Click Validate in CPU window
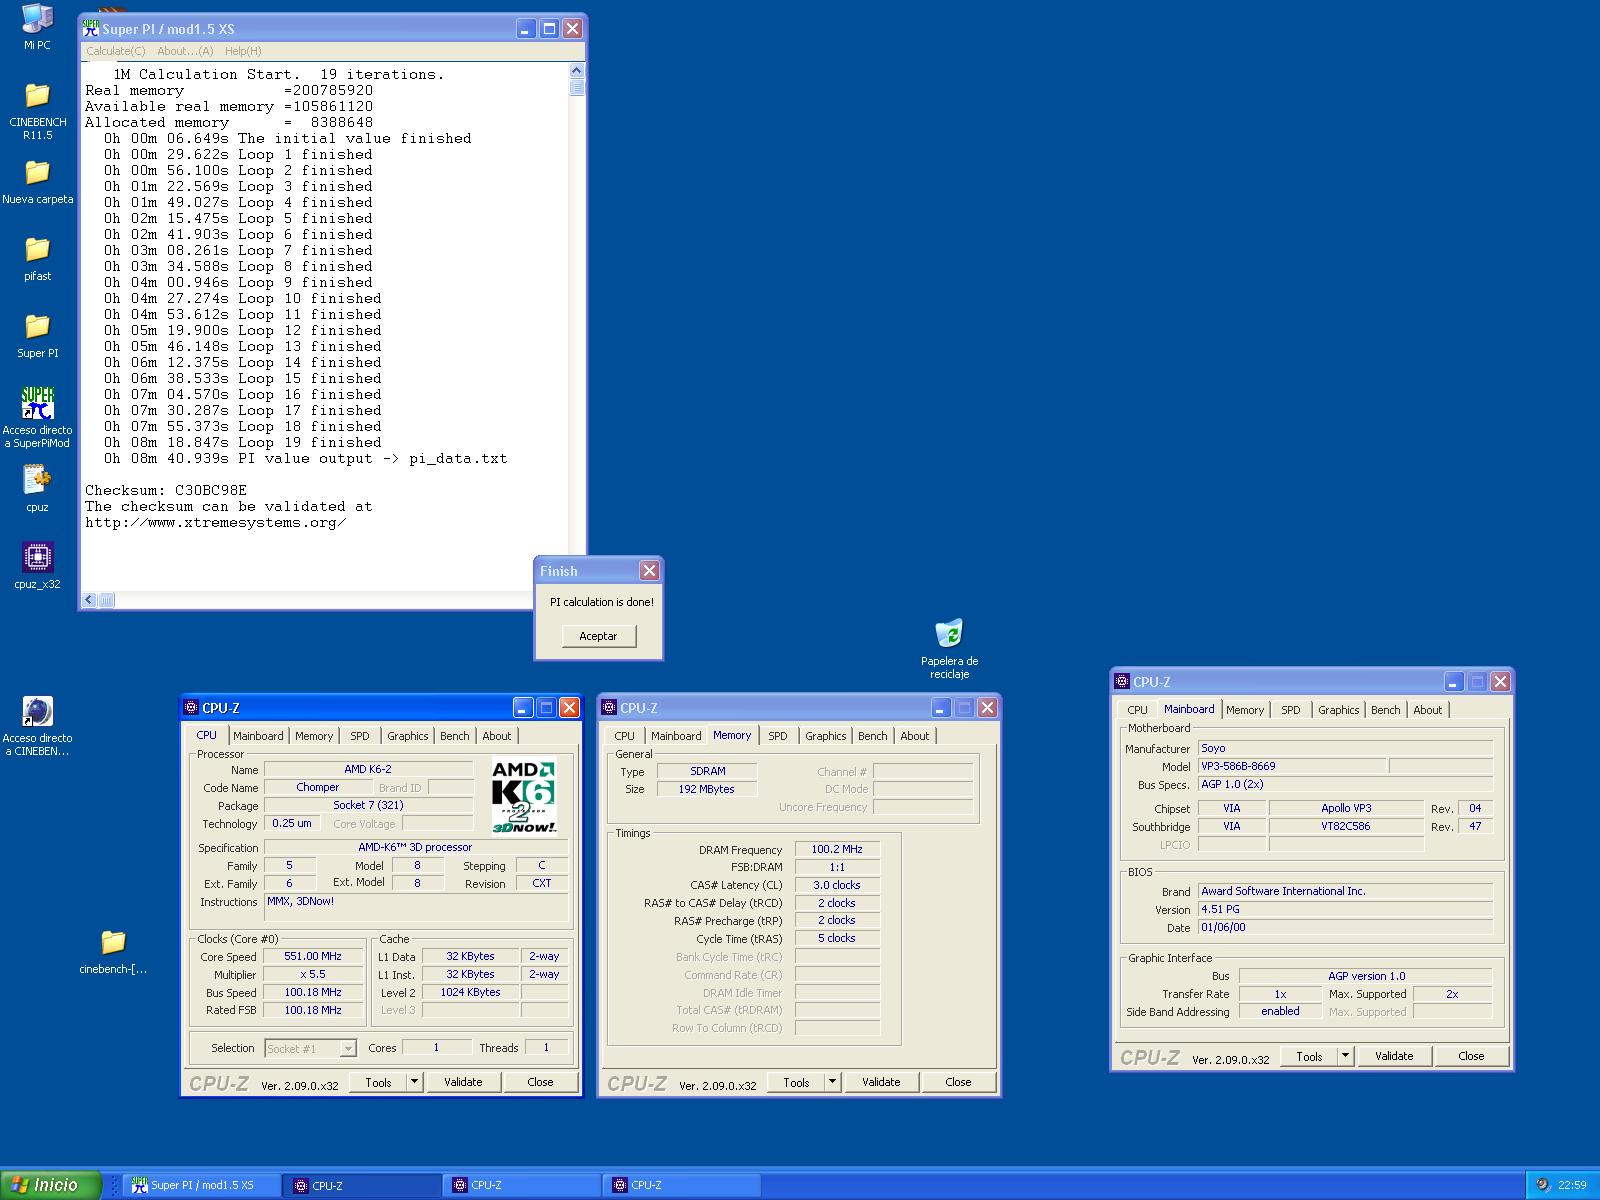This screenshot has height=1200, width=1600. pyautogui.click(x=463, y=1082)
